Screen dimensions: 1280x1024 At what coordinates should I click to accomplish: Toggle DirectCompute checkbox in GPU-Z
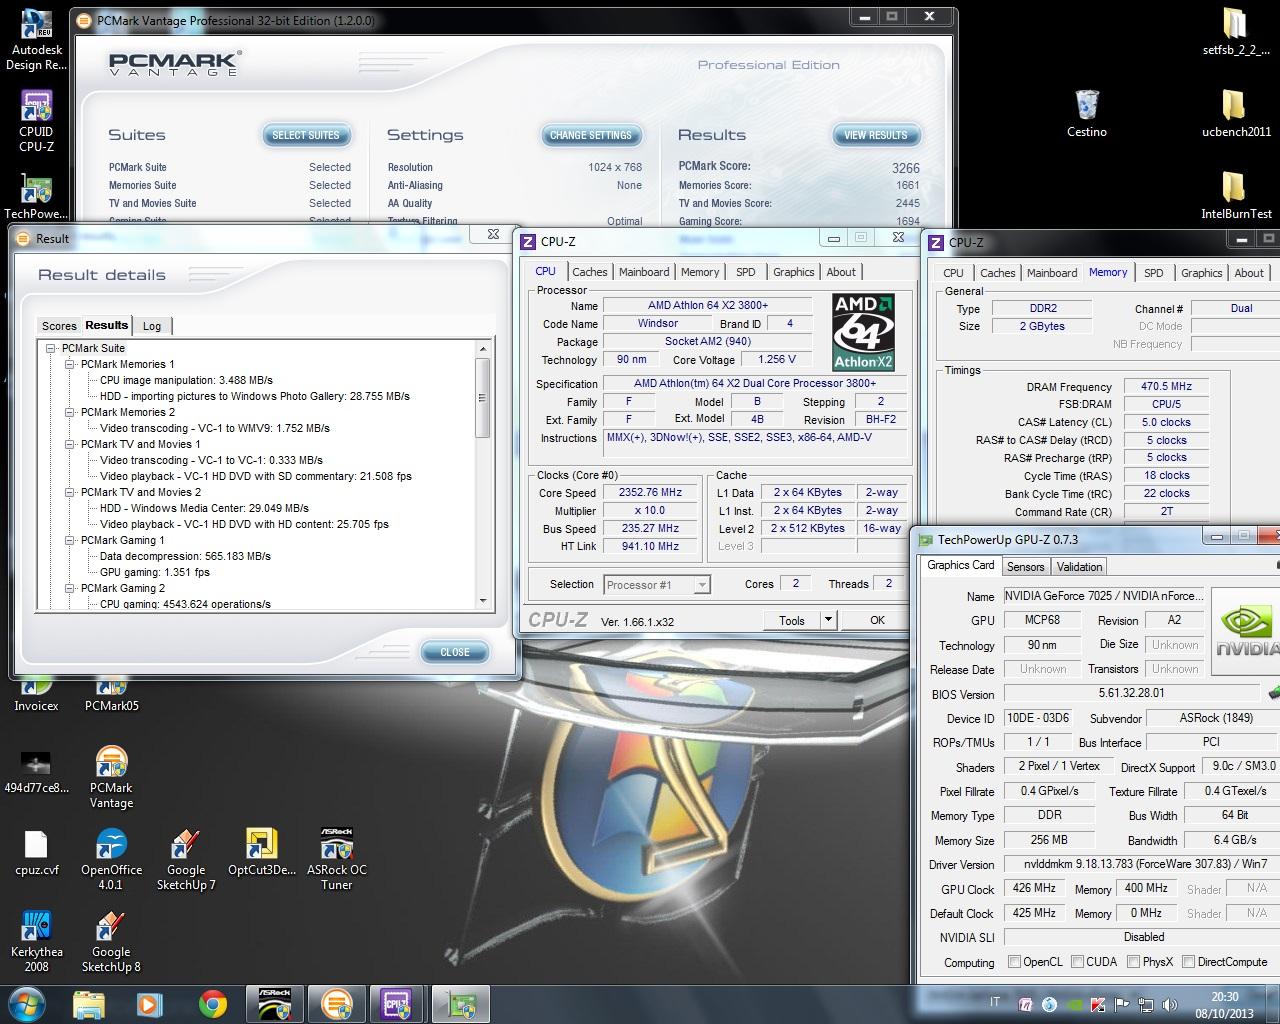click(x=1188, y=962)
